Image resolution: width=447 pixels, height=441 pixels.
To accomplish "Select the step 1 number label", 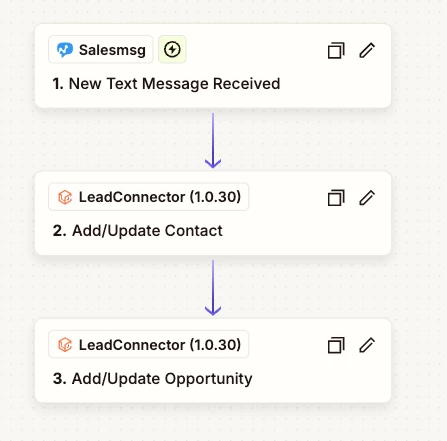I will tap(58, 83).
